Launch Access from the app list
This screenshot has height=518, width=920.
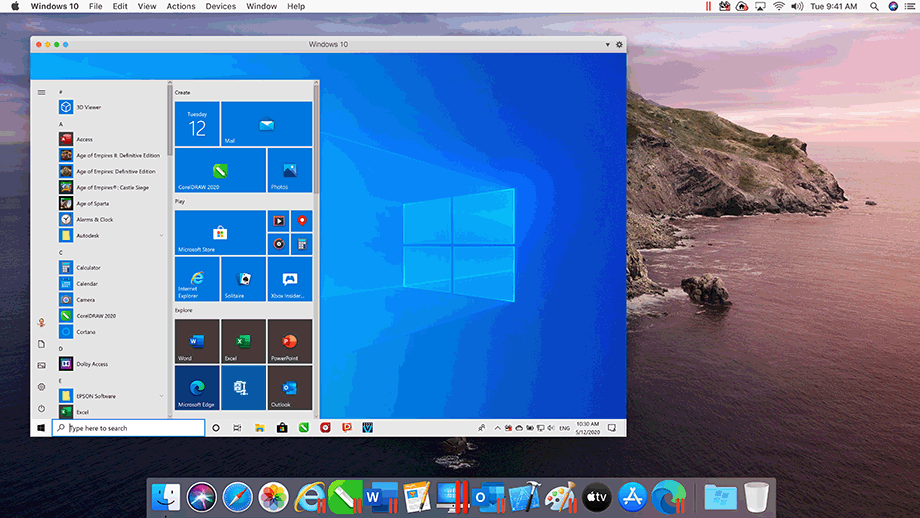(x=76, y=140)
